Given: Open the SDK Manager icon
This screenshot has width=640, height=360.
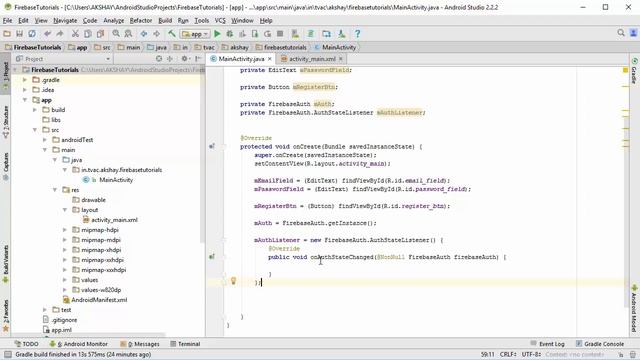Looking at the screenshot, I should pos(342,34).
